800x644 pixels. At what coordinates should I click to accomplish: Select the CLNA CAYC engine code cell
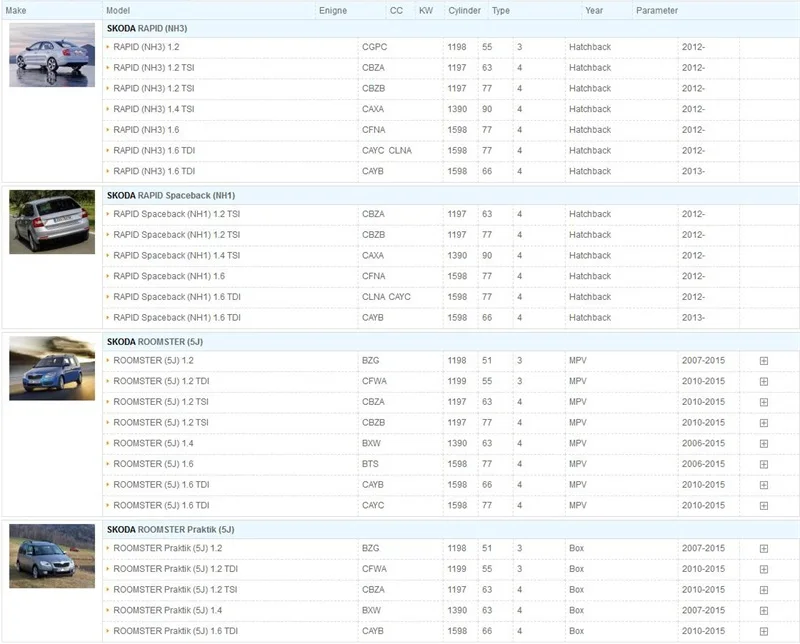[x=386, y=297]
